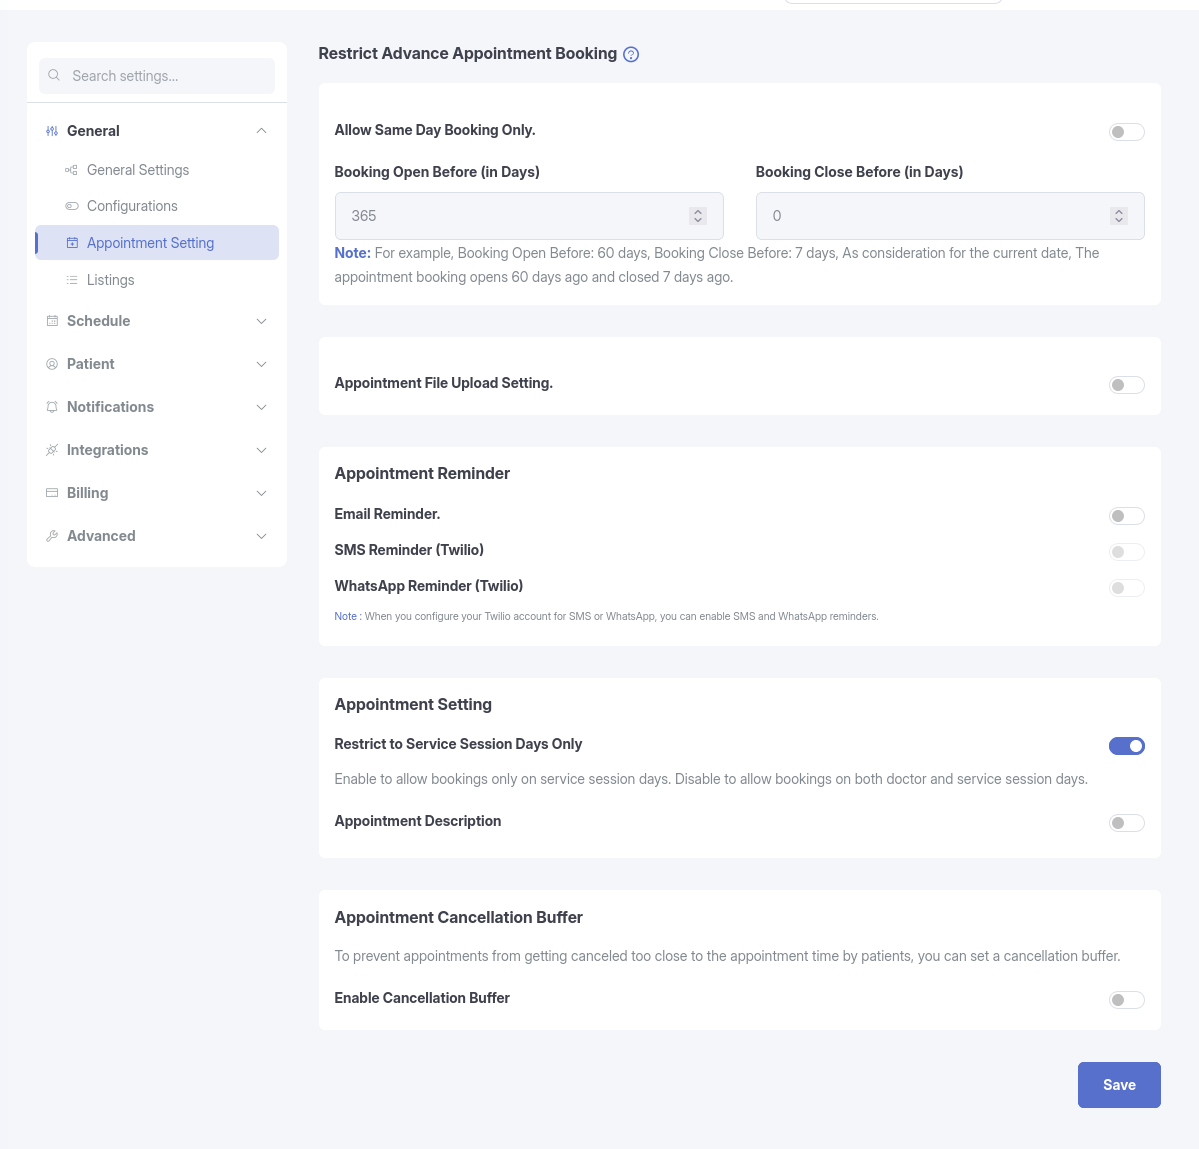Click the Patient user icon

click(52, 364)
